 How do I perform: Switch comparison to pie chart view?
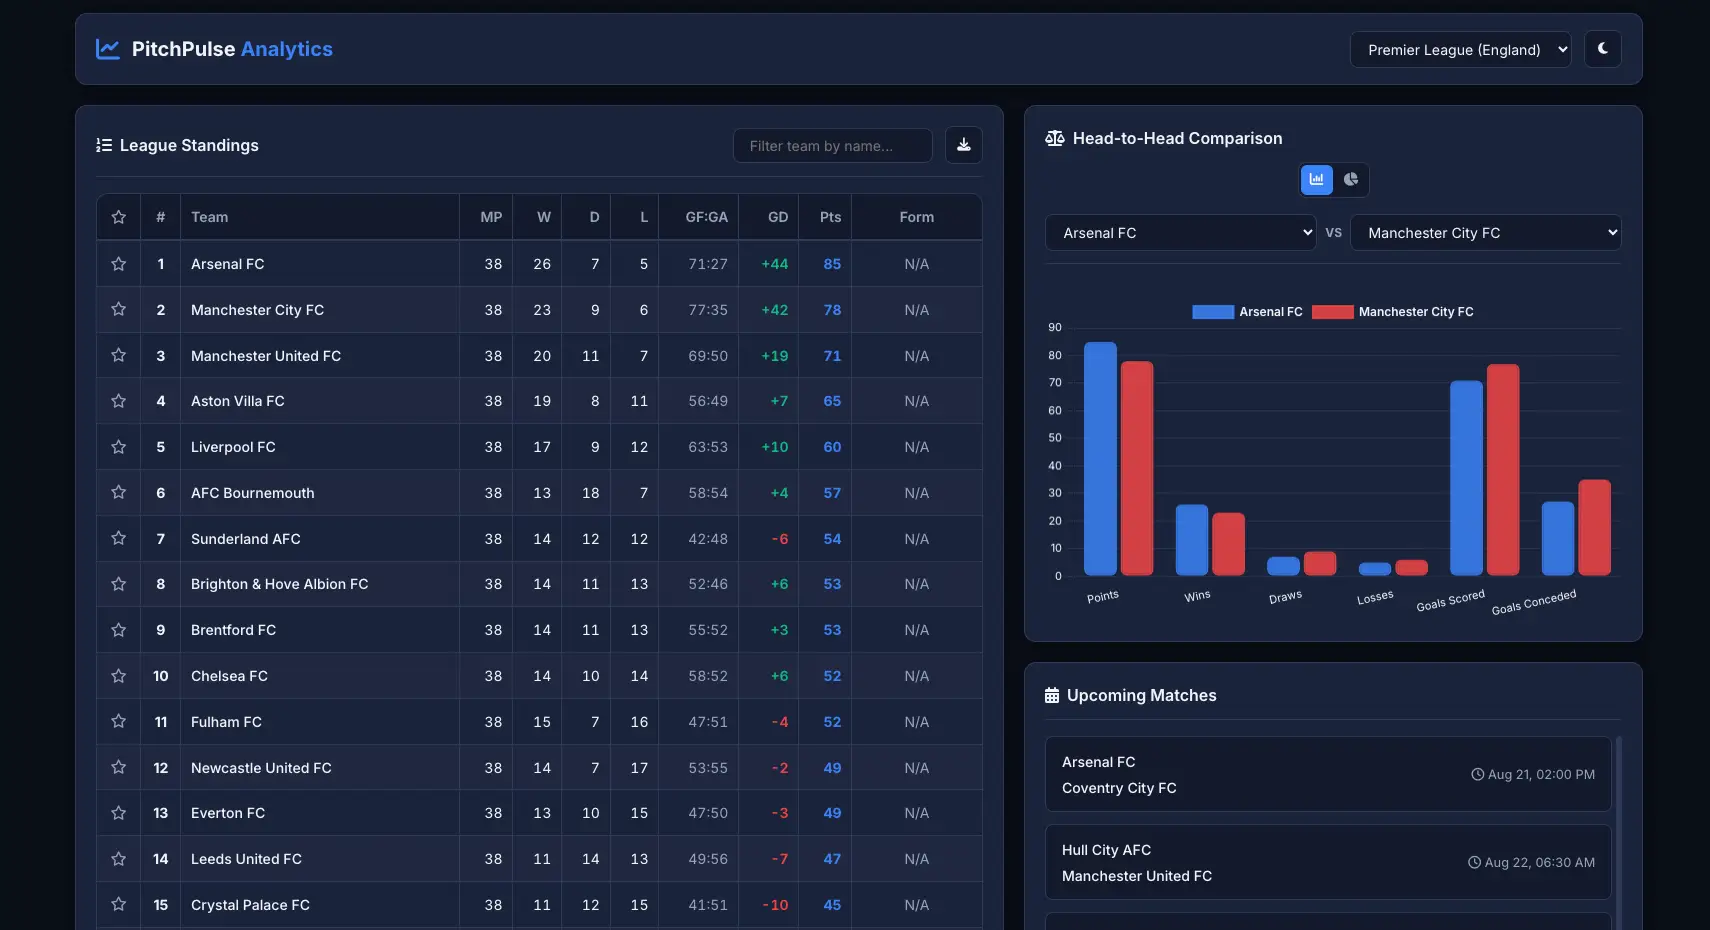(x=1351, y=180)
